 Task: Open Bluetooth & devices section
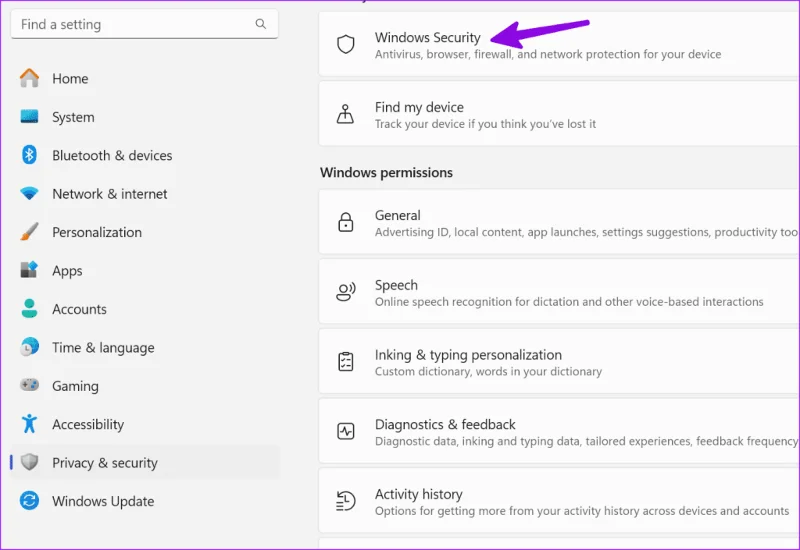coord(112,156)
